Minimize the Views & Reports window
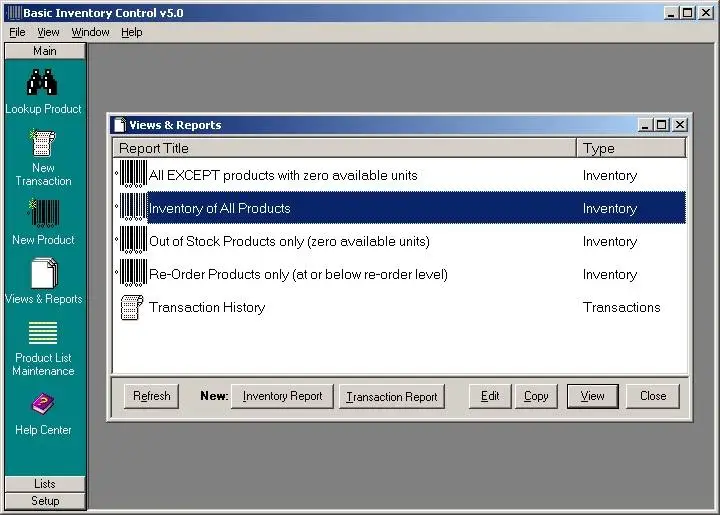This screenshot has height=515, width=720. click(645, 125)
